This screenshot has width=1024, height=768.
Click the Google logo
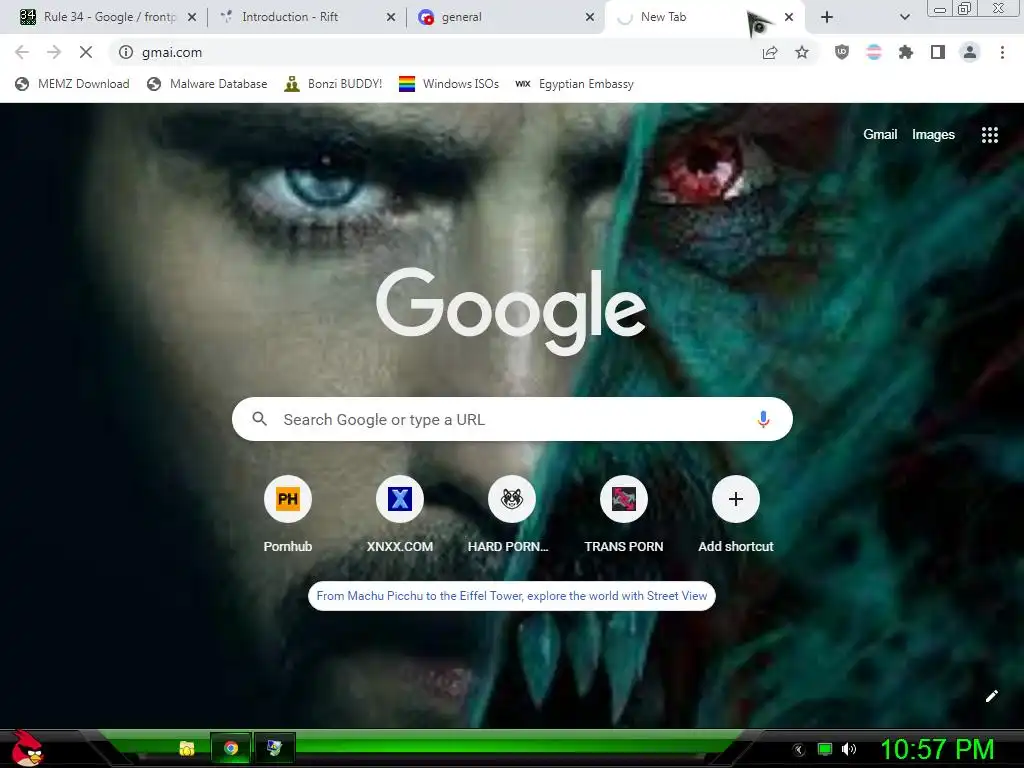point(511,312)
